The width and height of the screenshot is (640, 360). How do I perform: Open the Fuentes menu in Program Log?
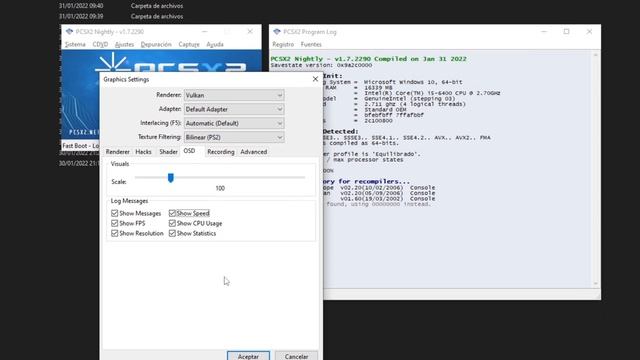point(311,44)
